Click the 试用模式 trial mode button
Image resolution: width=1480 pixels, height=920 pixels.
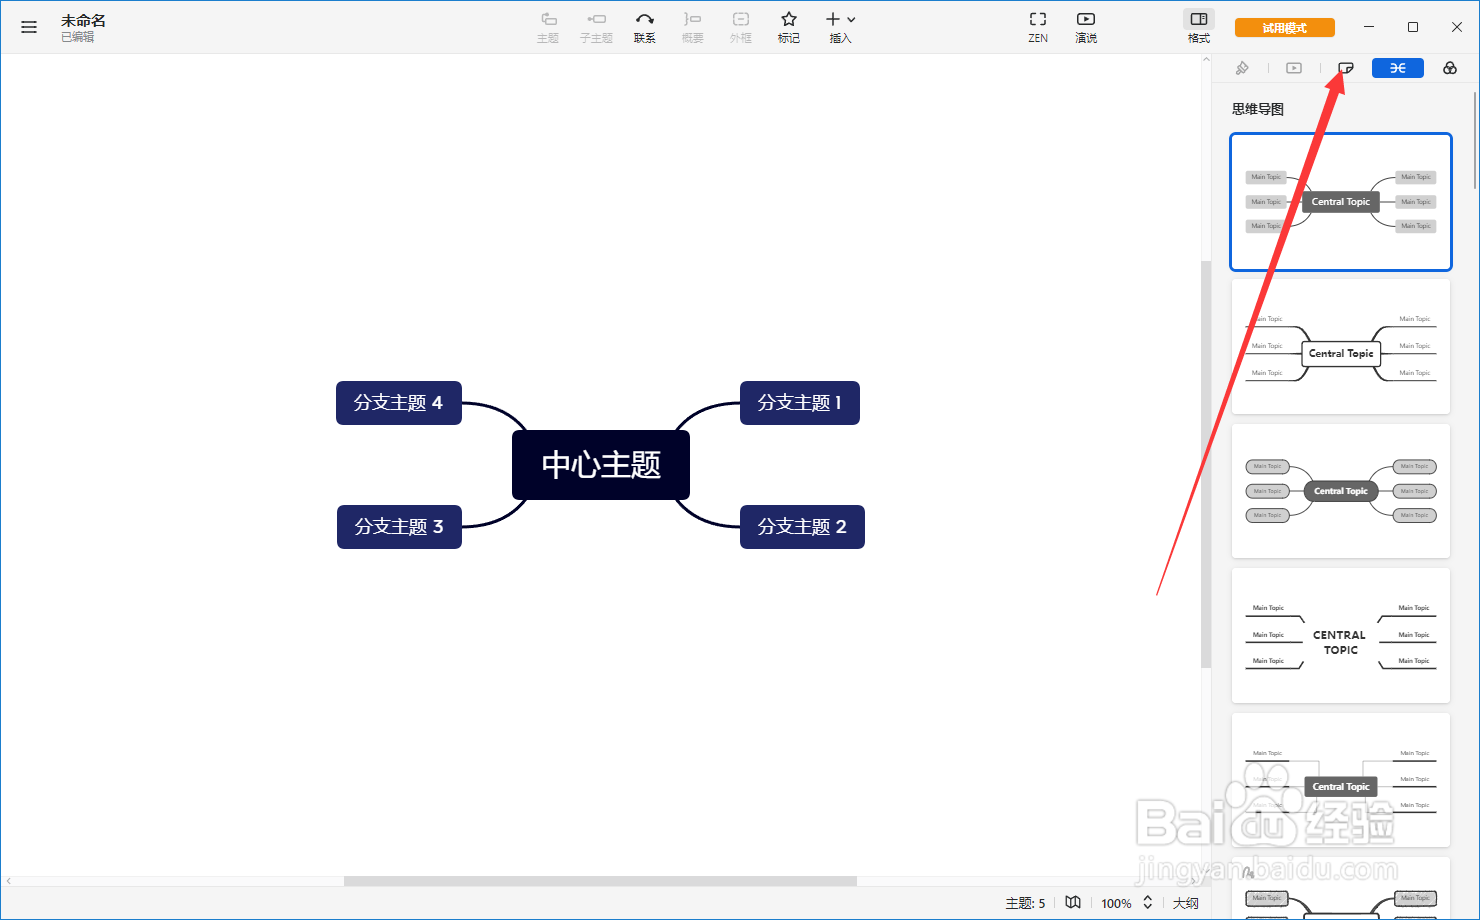click(1285, 28)
